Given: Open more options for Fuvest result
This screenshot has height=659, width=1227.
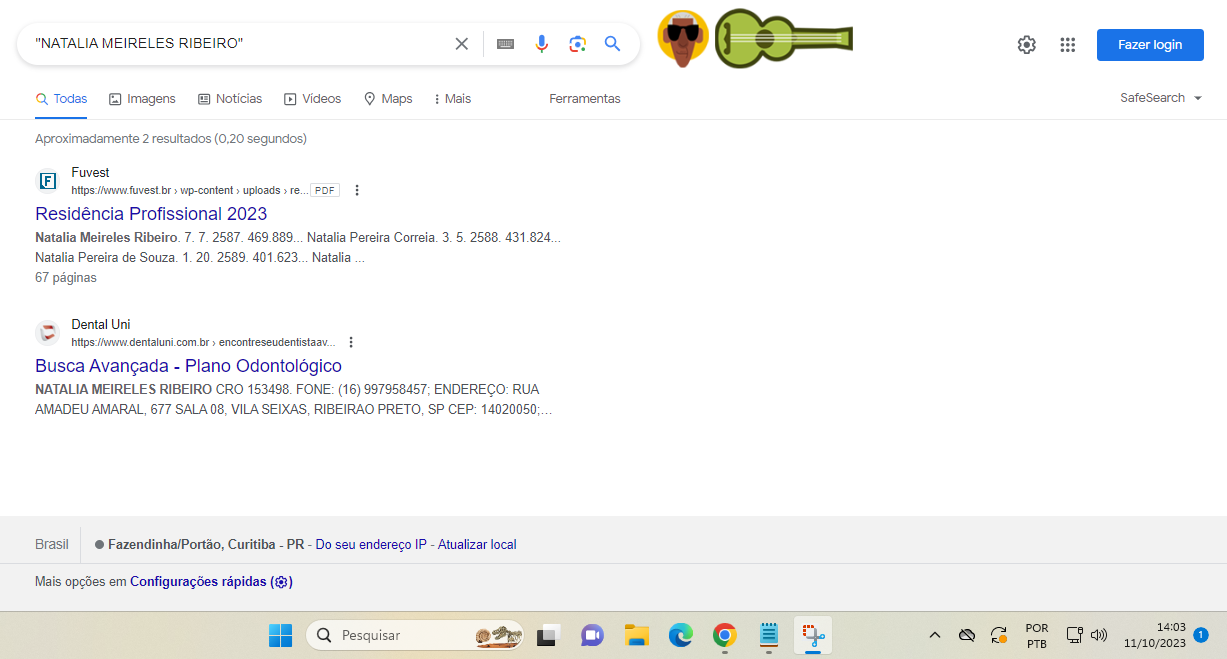Looking at the screenshot, I should 357,190.
